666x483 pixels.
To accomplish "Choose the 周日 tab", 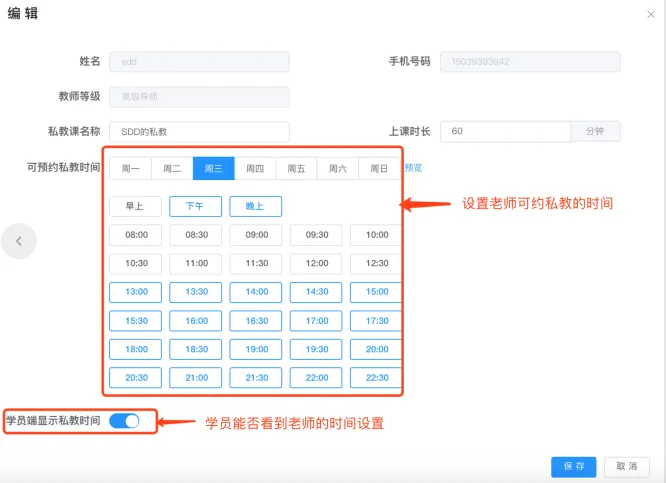I will coord(378,169).
